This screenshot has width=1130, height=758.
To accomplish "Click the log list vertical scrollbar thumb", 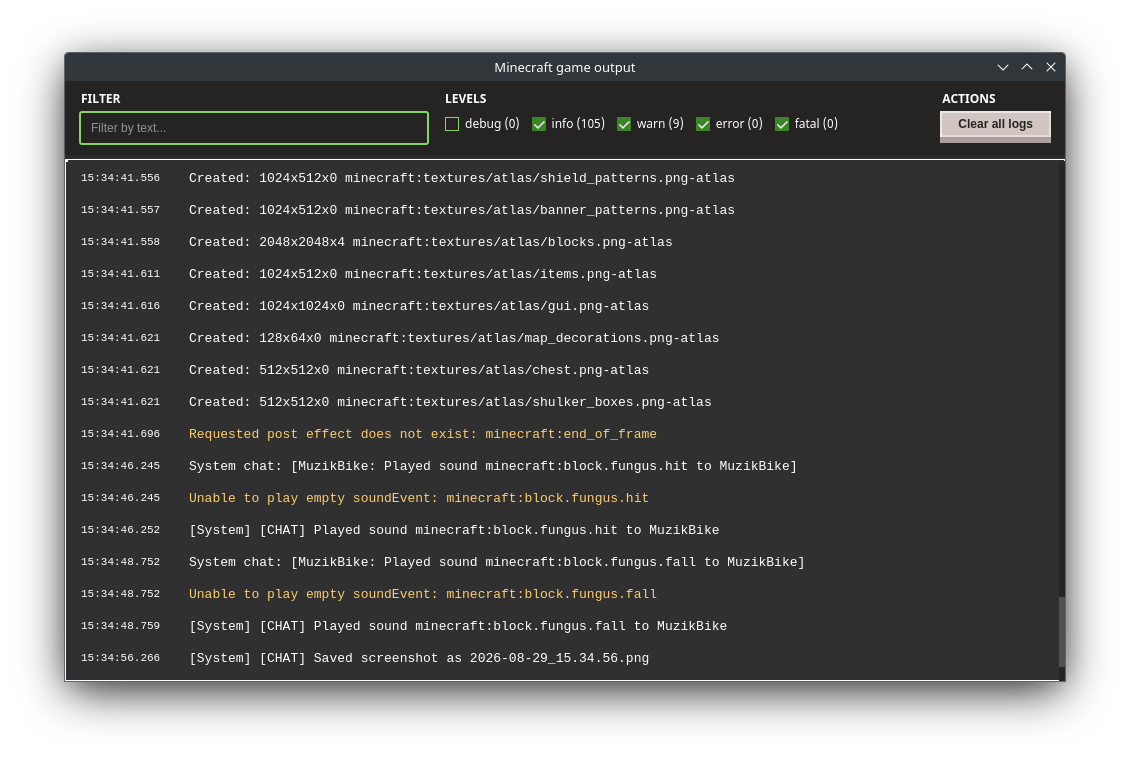I will [x=1061, y=632].
